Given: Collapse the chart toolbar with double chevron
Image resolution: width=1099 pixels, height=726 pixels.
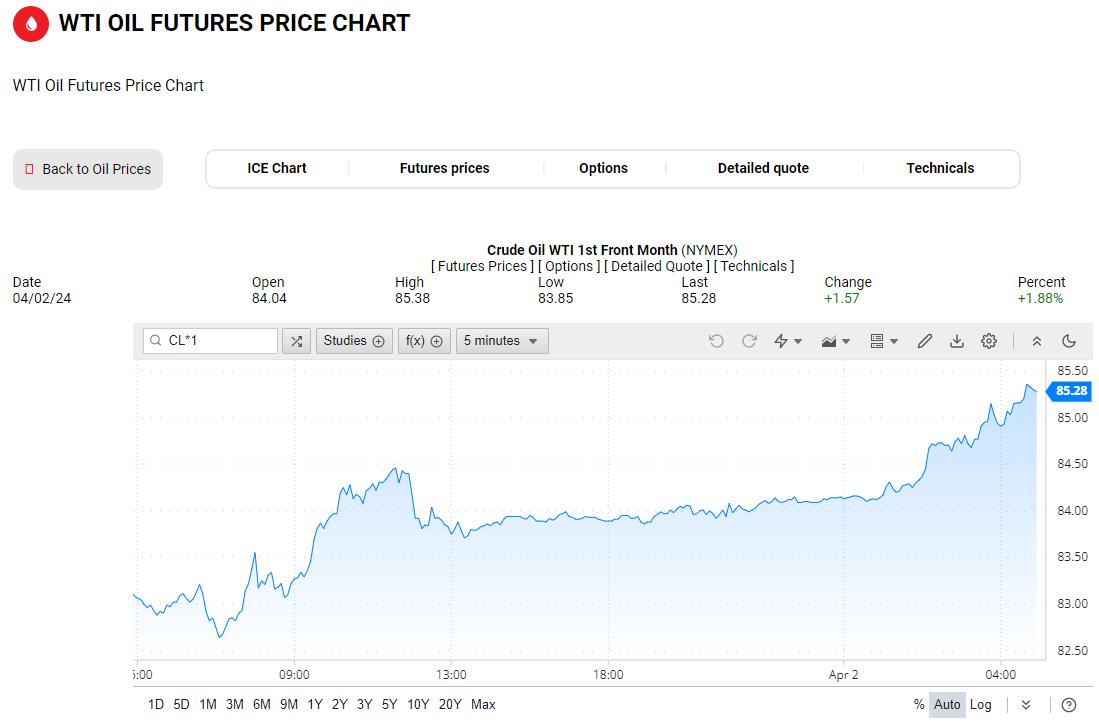Looking at the screenshot, I should (1037, 341).
